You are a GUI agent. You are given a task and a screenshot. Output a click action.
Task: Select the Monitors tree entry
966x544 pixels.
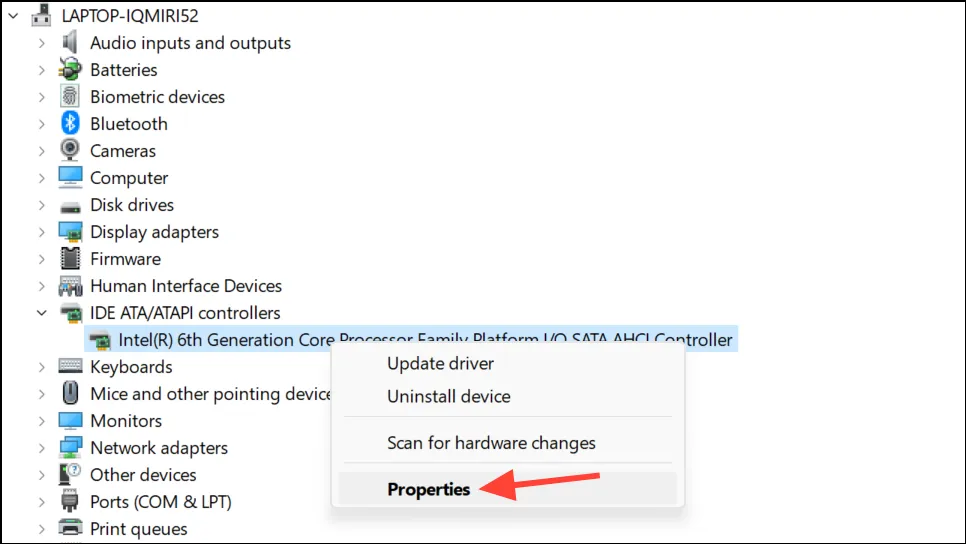[x=126, y=421]
